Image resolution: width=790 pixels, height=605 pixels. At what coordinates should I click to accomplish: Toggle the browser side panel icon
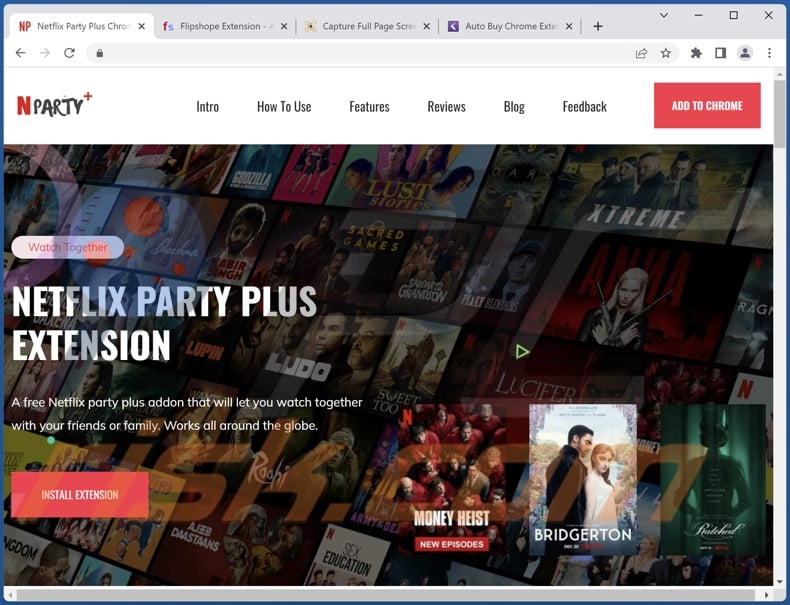pos(720,53)
